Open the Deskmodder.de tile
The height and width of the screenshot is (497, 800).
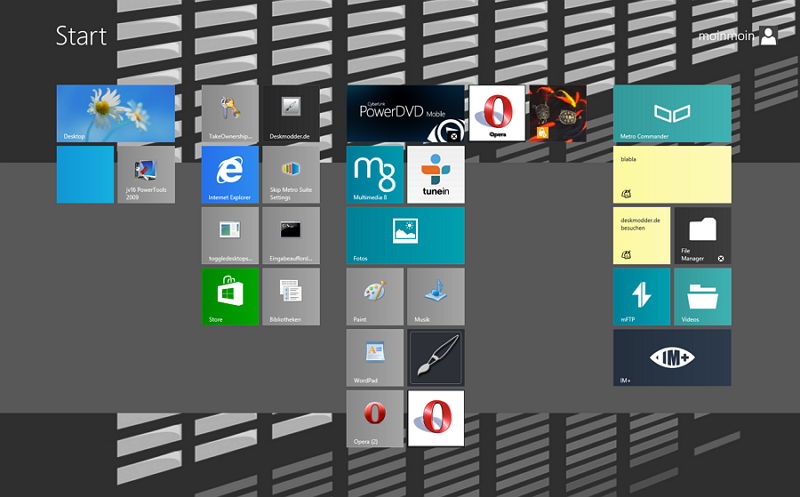point(291,113)
